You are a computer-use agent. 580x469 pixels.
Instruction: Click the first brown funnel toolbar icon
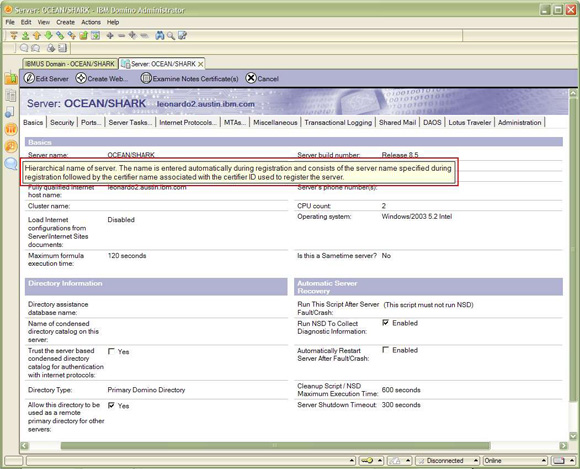(x=14, y=36)
